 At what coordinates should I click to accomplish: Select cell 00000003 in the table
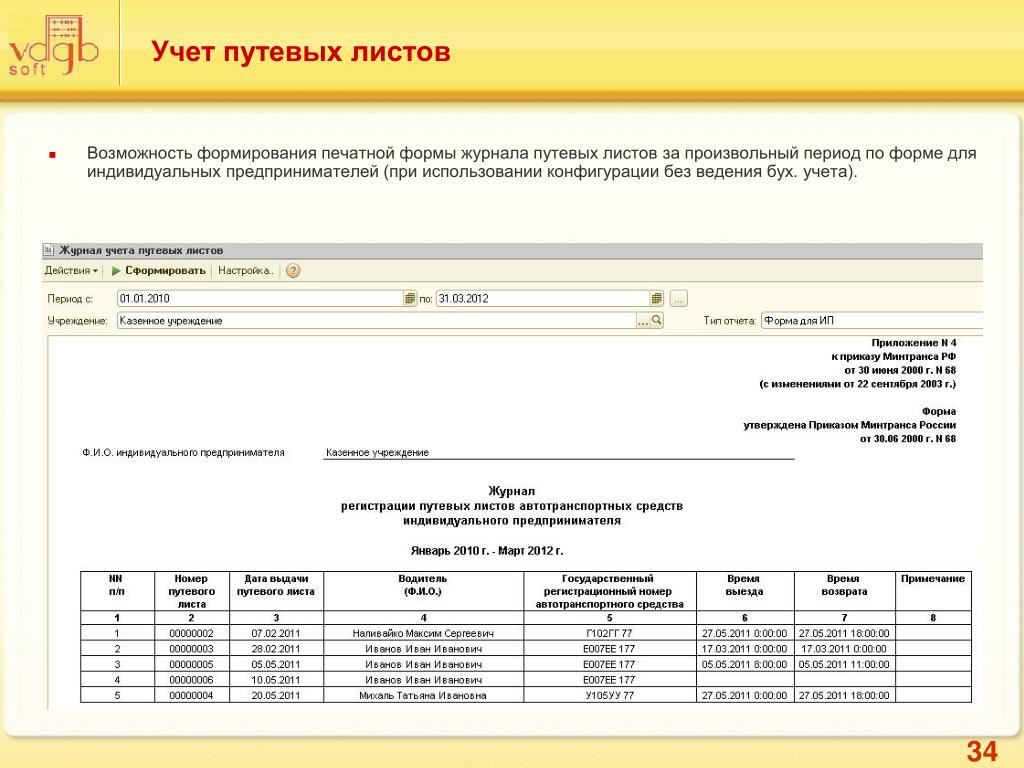[191, 648]
